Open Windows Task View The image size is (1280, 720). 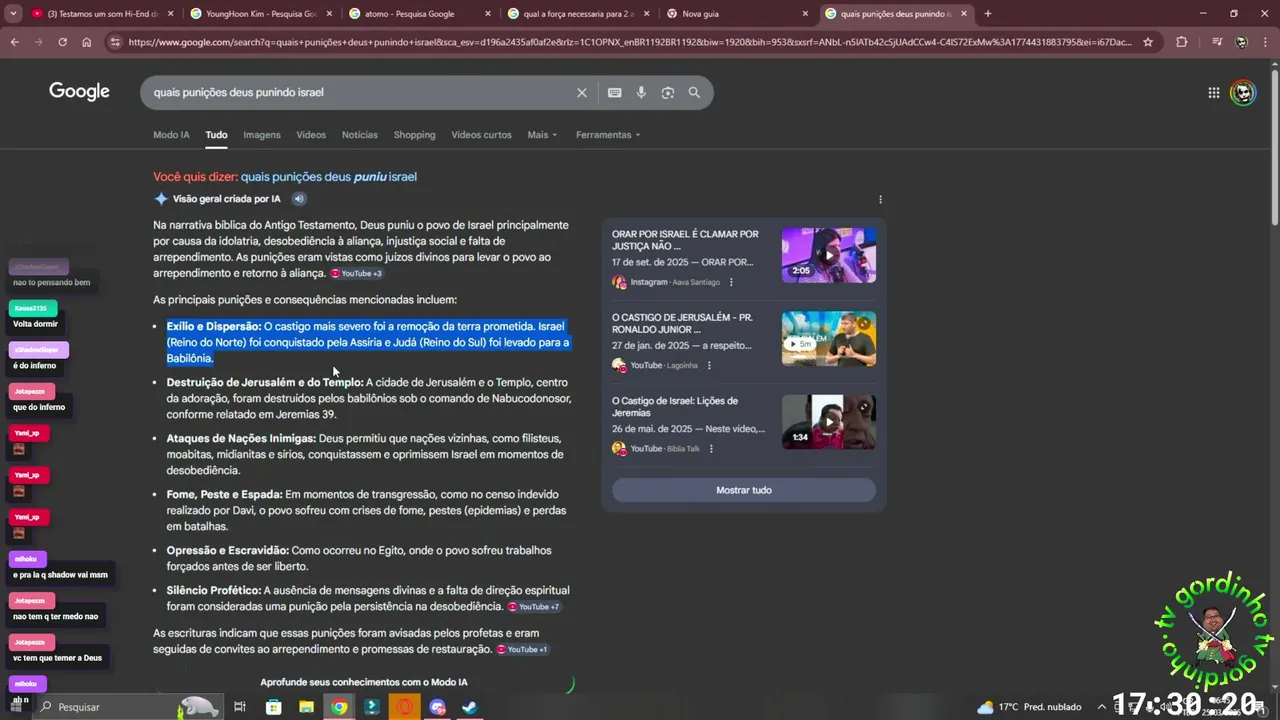pos(240,707)
